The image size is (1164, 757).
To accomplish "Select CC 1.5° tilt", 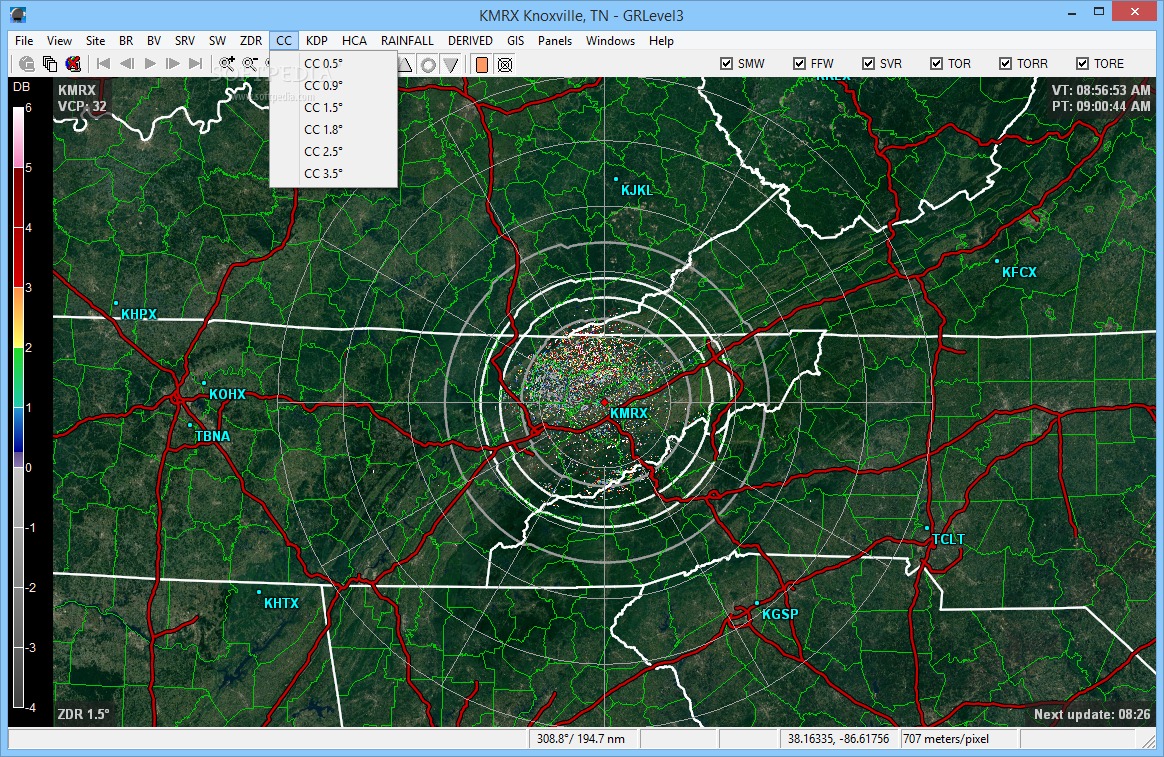I will point(333,108).
